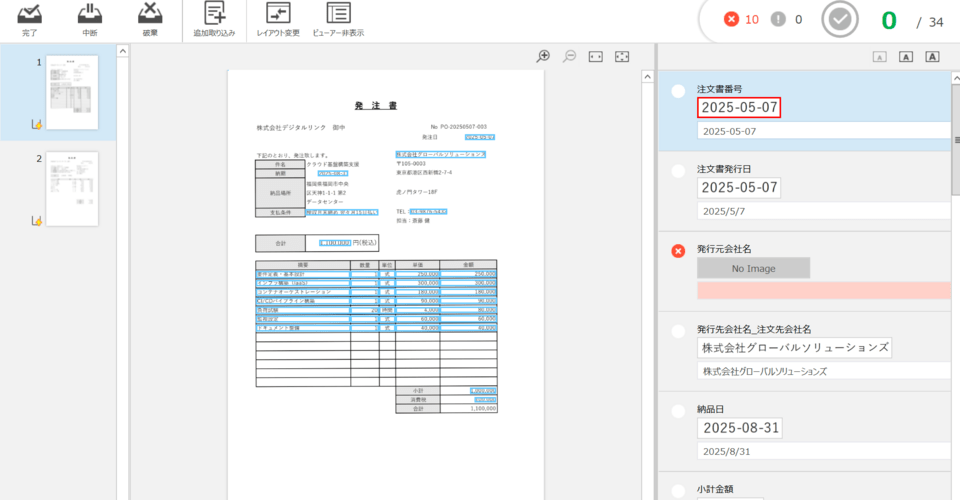Click the 注文書発行日 image snippet 2025-05-07
The width and height of the screenshot is (960, 500).
coord(739,187)
